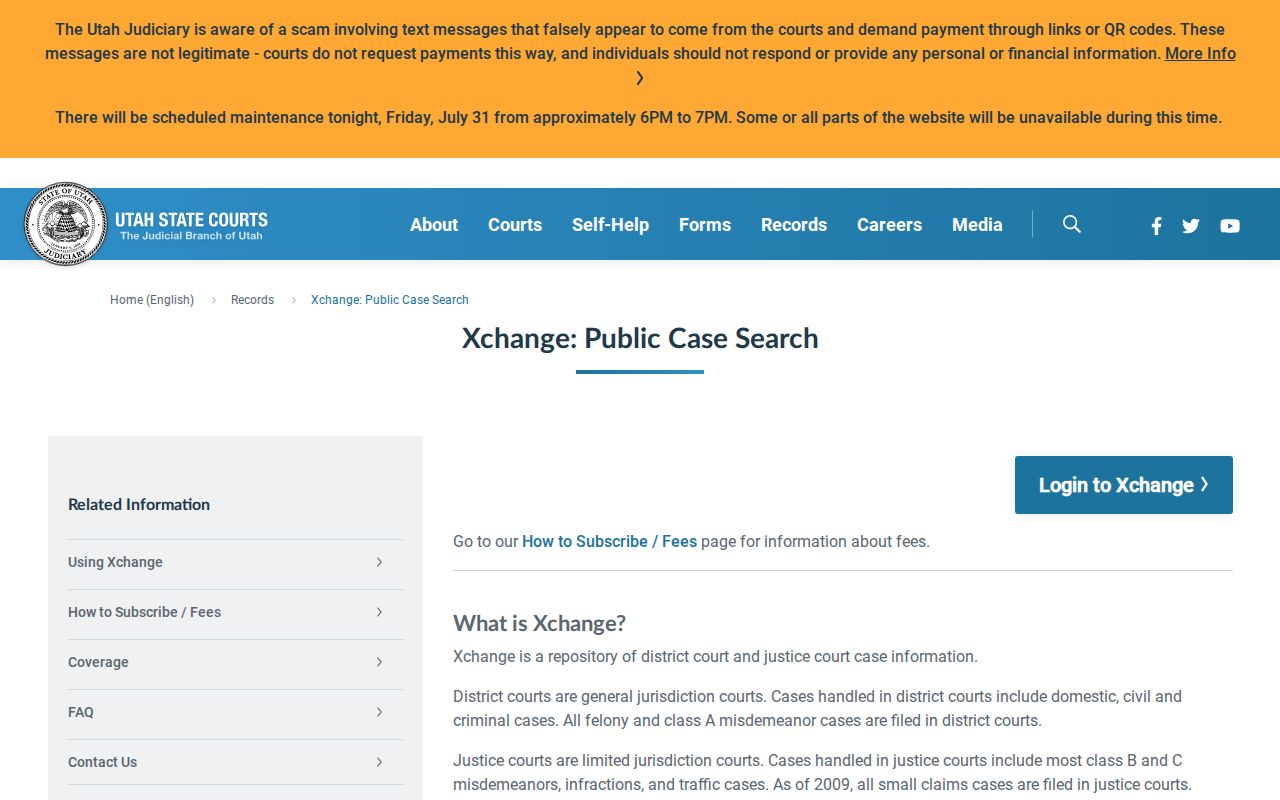Viewport: 1280px width, 800px height.
Task: Expand the Contact Us sidebar chevron
Action: point(379,762)
